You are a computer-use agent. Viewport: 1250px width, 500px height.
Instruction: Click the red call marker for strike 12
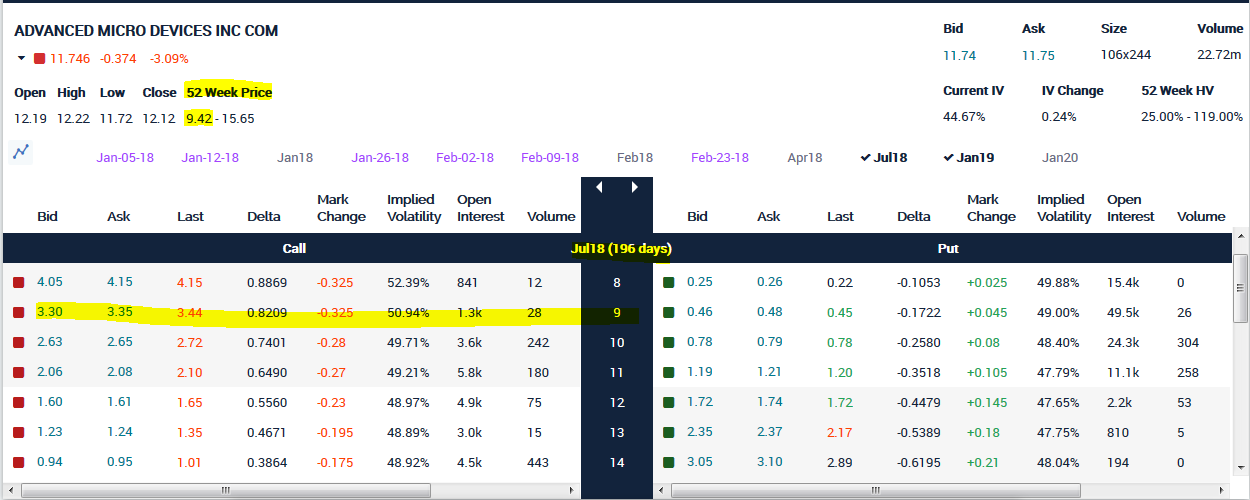(x=19, y=403)
